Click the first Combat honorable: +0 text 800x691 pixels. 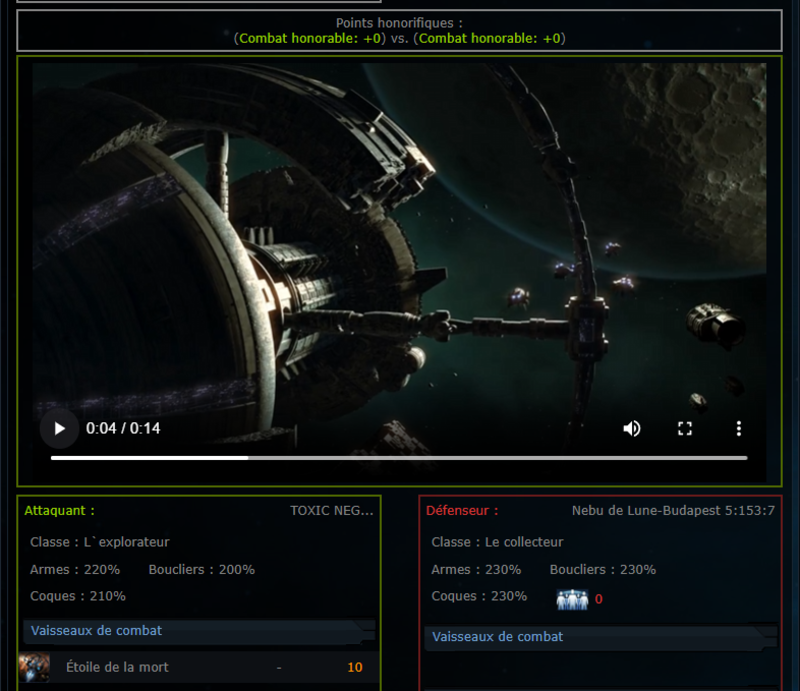pos(310,38)
